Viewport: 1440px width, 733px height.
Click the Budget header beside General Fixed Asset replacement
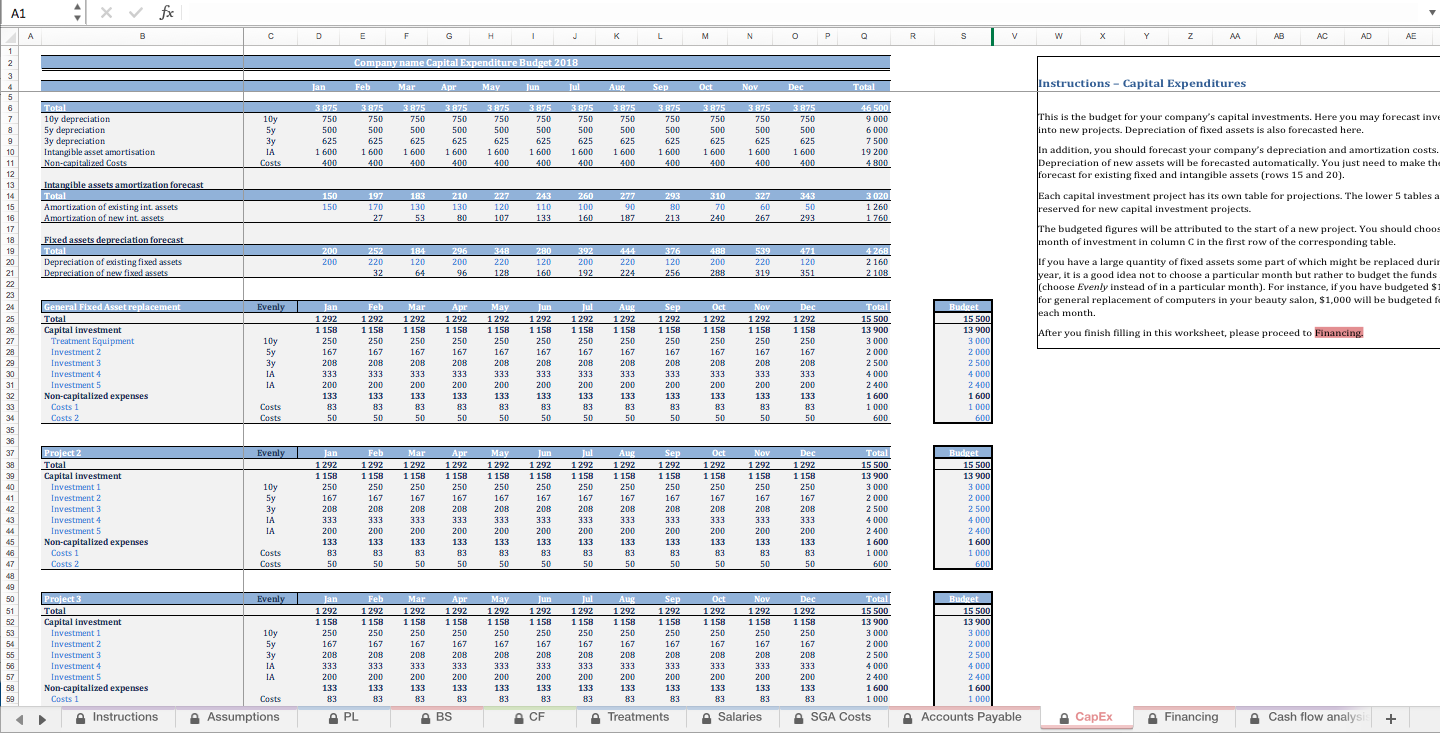pyautogui.click(x=963, y=307)
